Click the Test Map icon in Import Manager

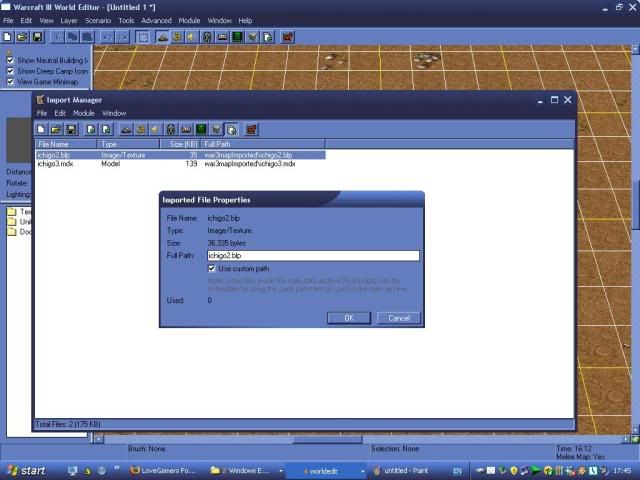251,130
